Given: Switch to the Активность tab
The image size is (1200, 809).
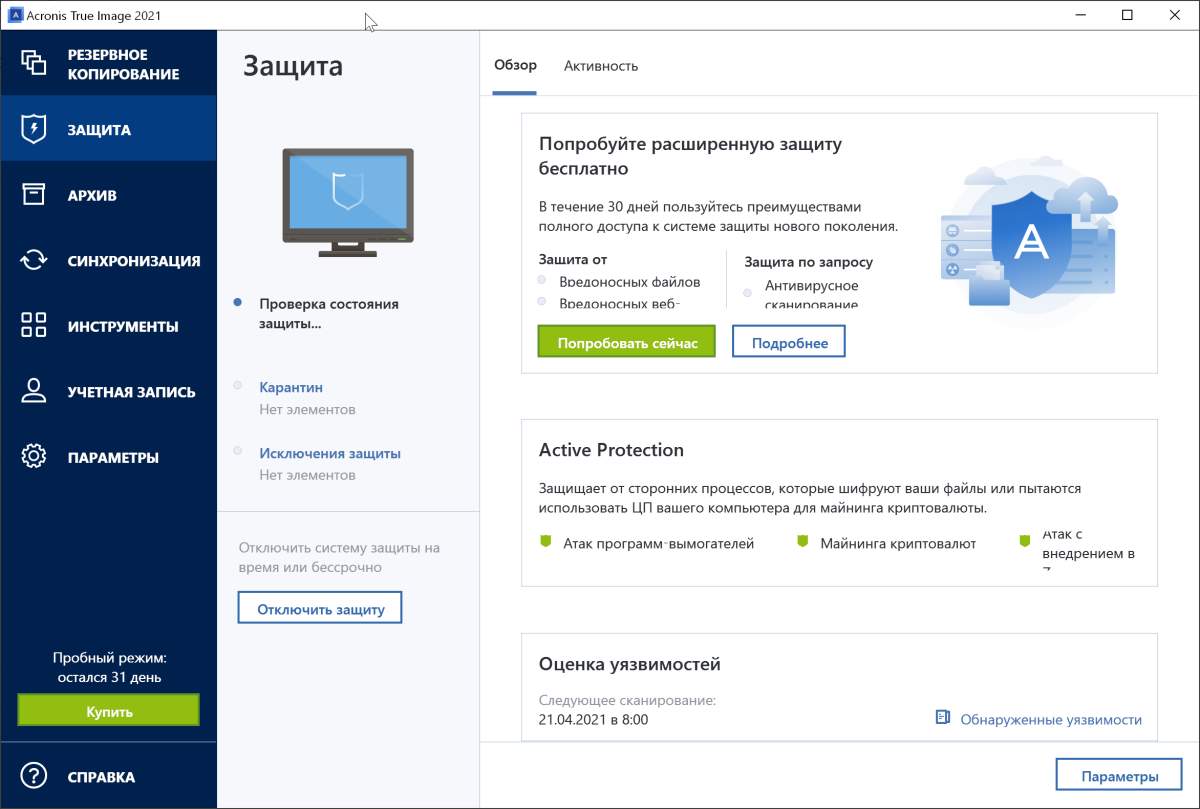Looking at the screenshot, I should coord(601,66).
